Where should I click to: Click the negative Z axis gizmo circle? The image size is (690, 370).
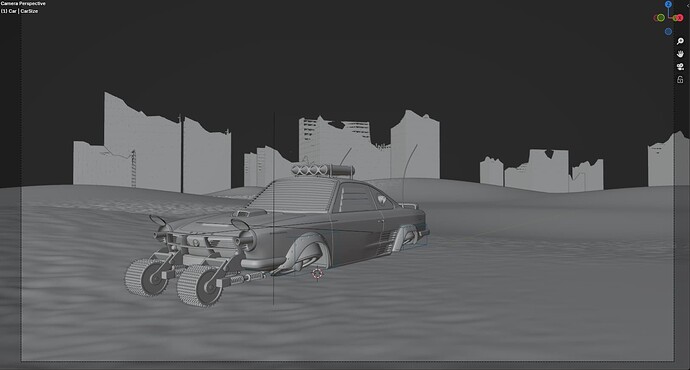click(x=668, y=32)
